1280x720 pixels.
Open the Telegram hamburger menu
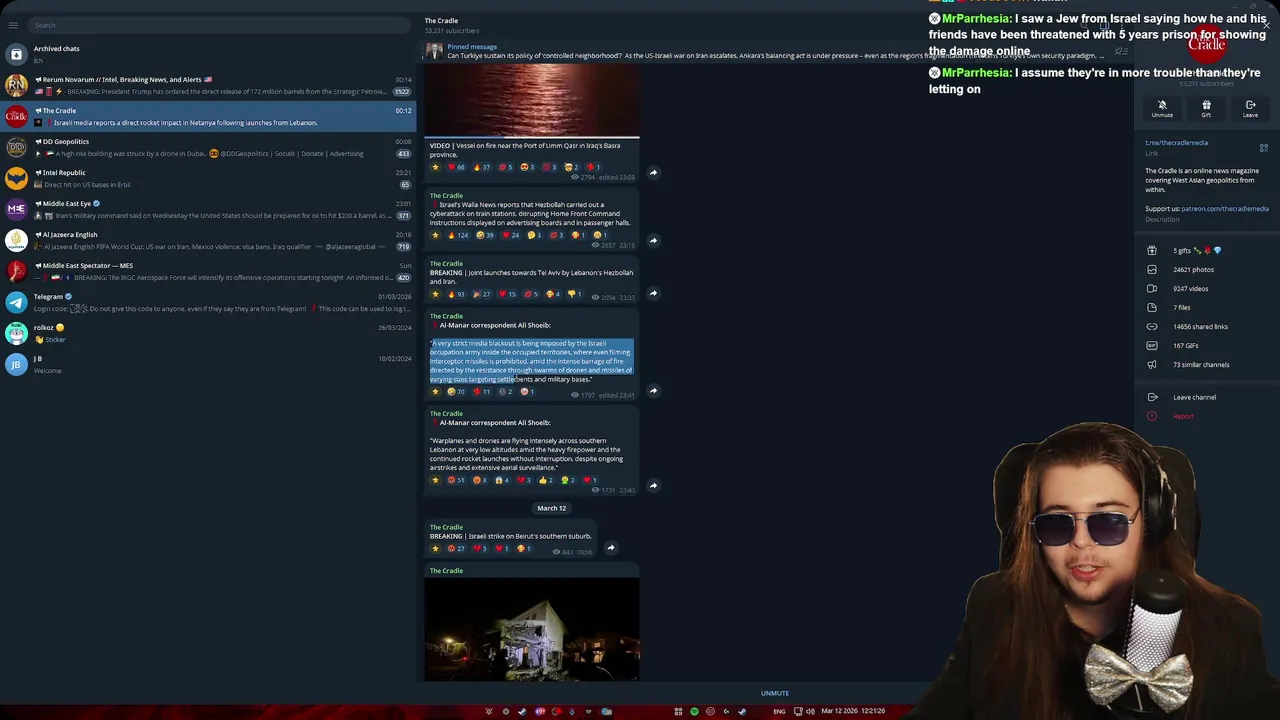pyautogui.click(x=13, y=25)
